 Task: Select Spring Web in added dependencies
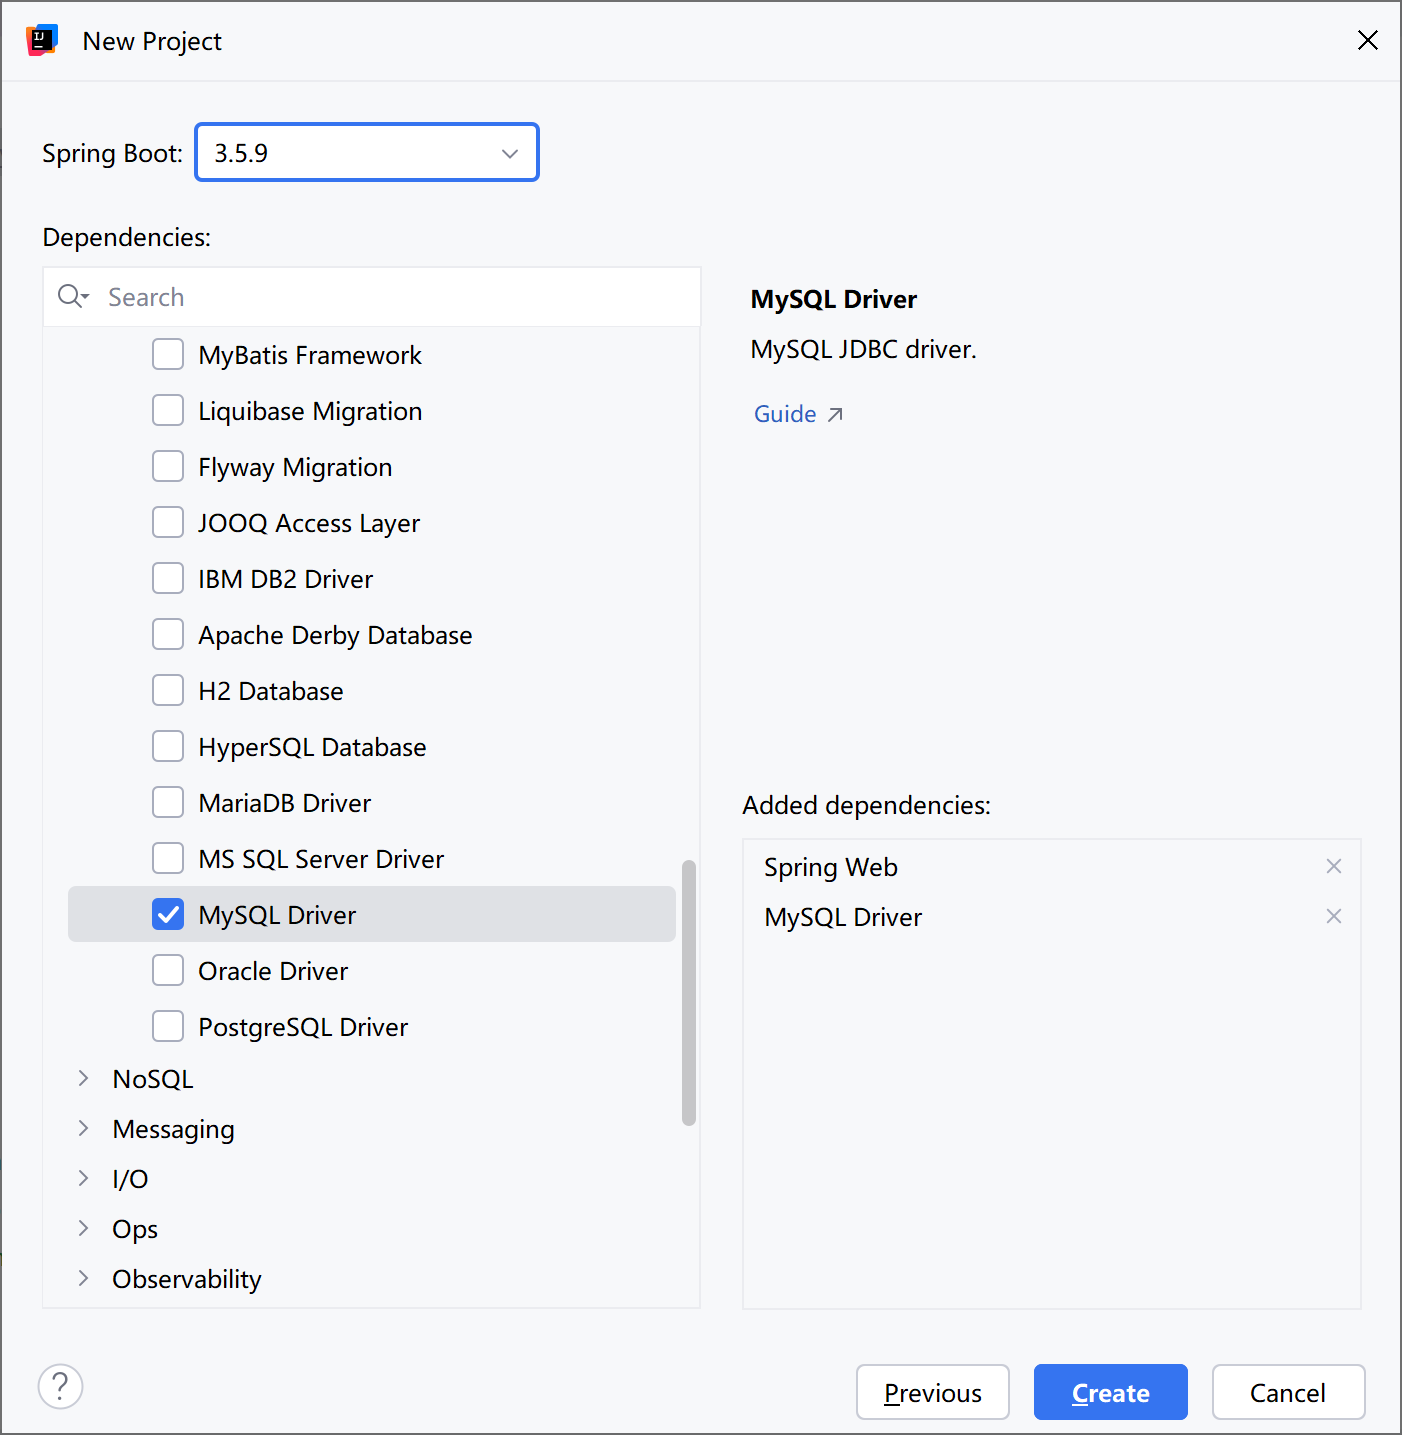pos(831,867)
